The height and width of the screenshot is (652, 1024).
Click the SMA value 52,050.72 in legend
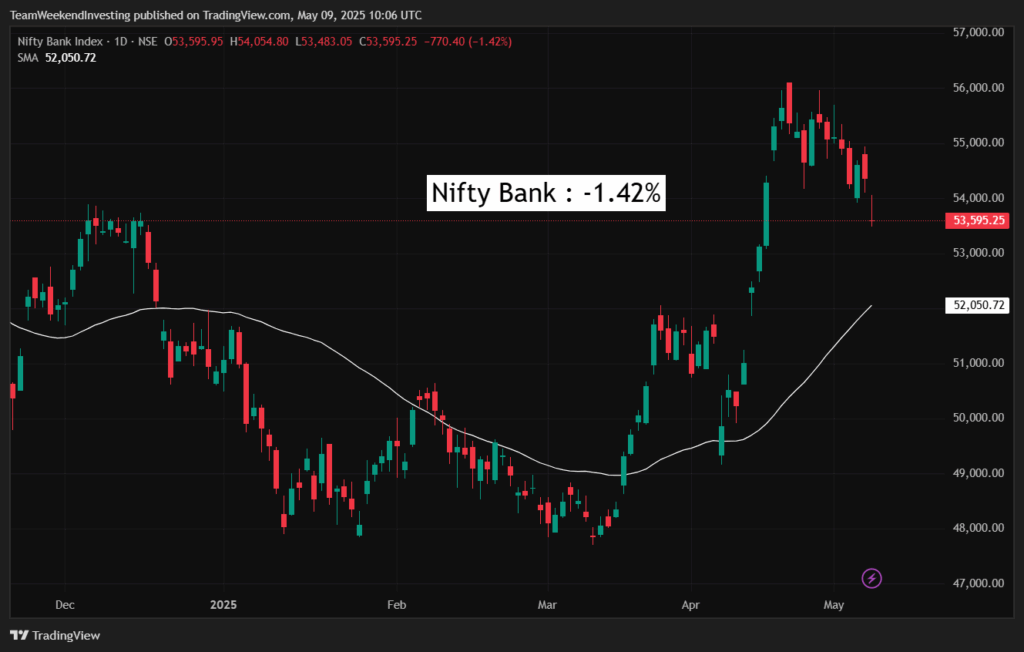pyautogui.click(x=71, y=57)
